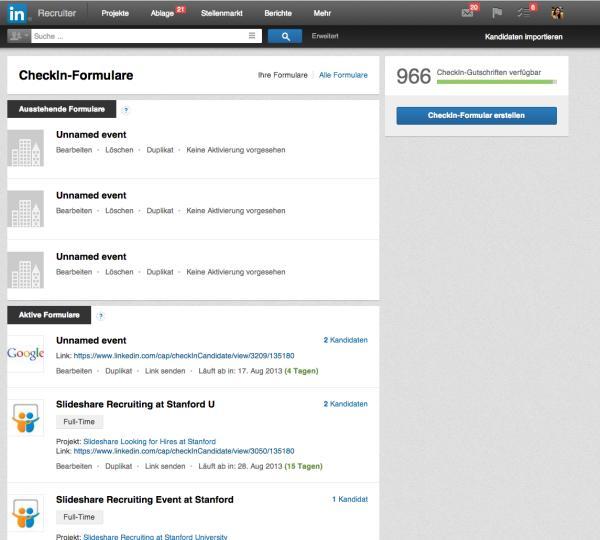Click help icon beside Ausstehende Formulare

(x=125, y=110)
